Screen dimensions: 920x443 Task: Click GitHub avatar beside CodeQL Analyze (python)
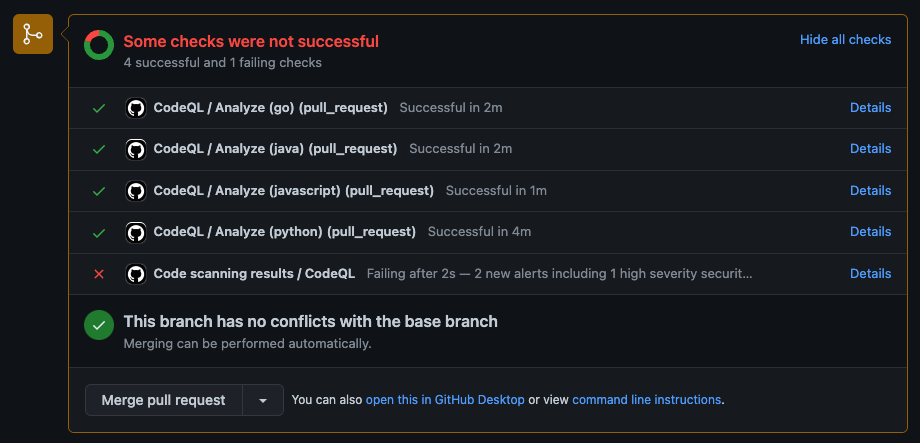[x=136, y=232]
